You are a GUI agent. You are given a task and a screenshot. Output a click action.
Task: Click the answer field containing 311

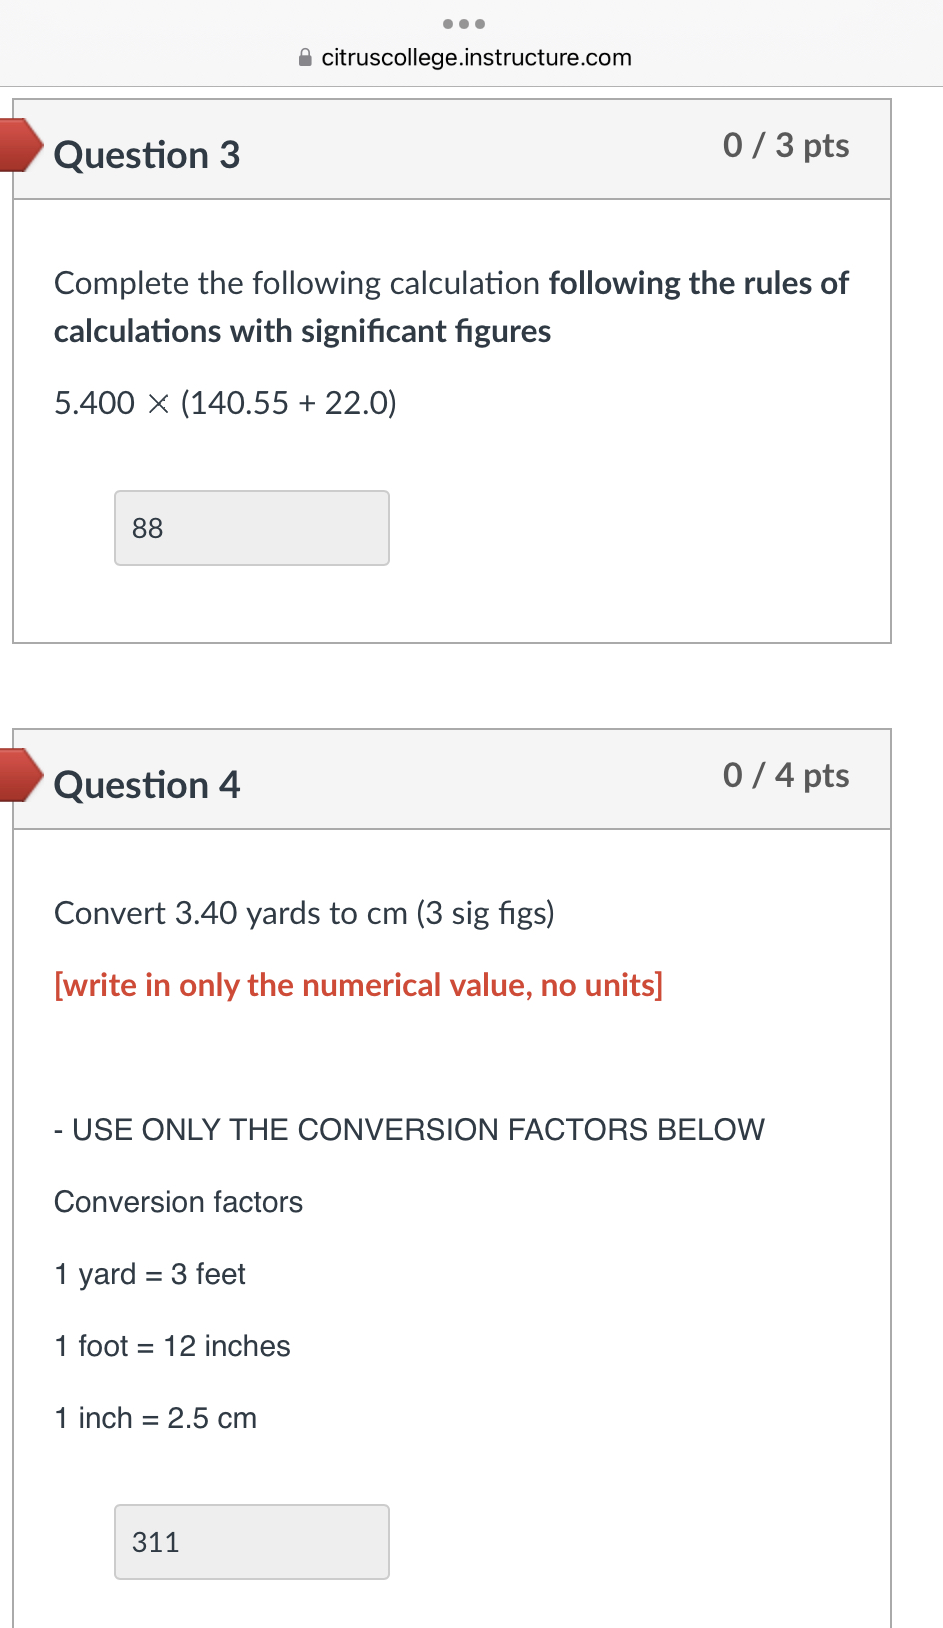point(251,1542)
